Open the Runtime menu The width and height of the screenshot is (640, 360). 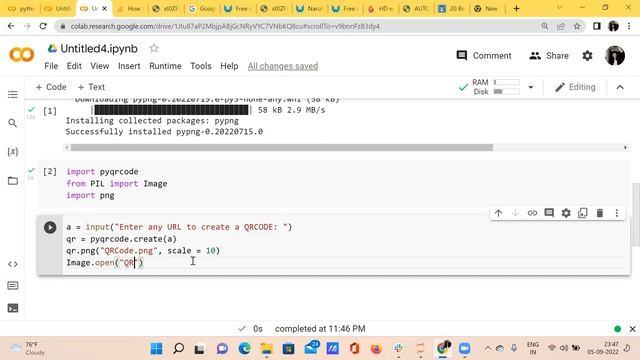pos(165,66)
